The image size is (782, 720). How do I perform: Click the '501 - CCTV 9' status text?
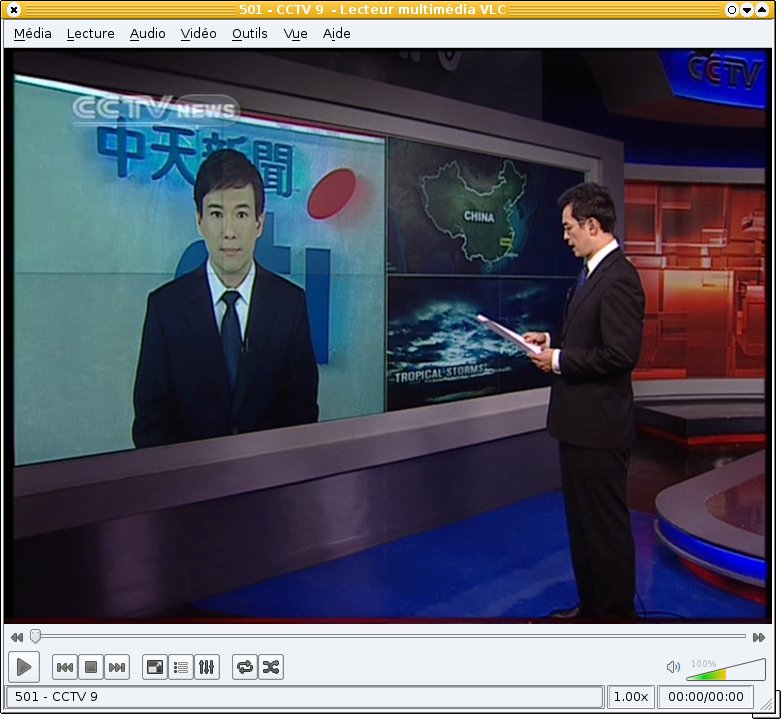[x=56, y=697]
